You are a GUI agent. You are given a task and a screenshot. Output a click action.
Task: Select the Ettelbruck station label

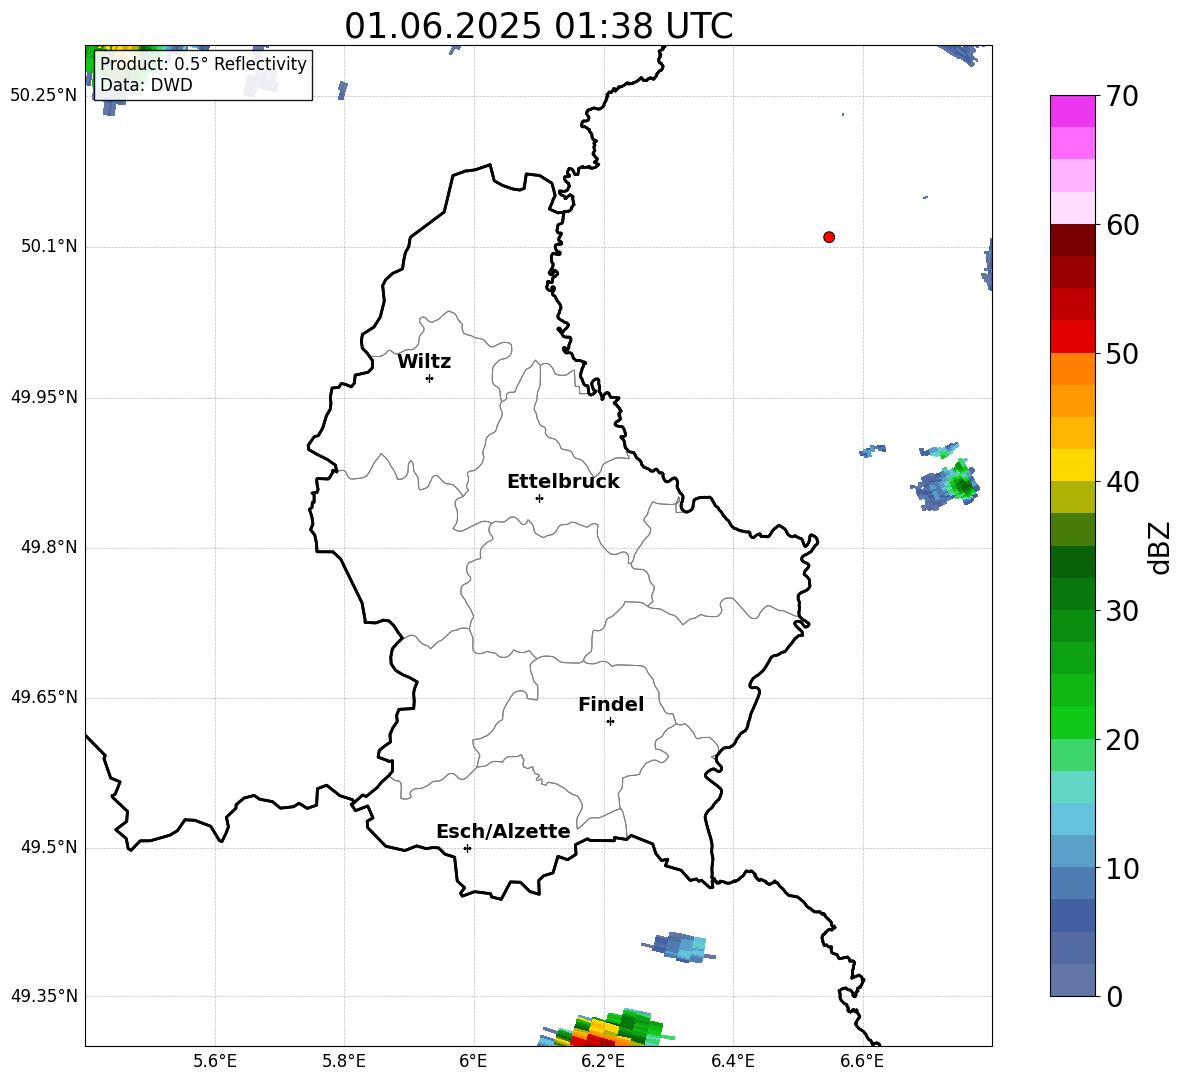(x=563, y=482)
